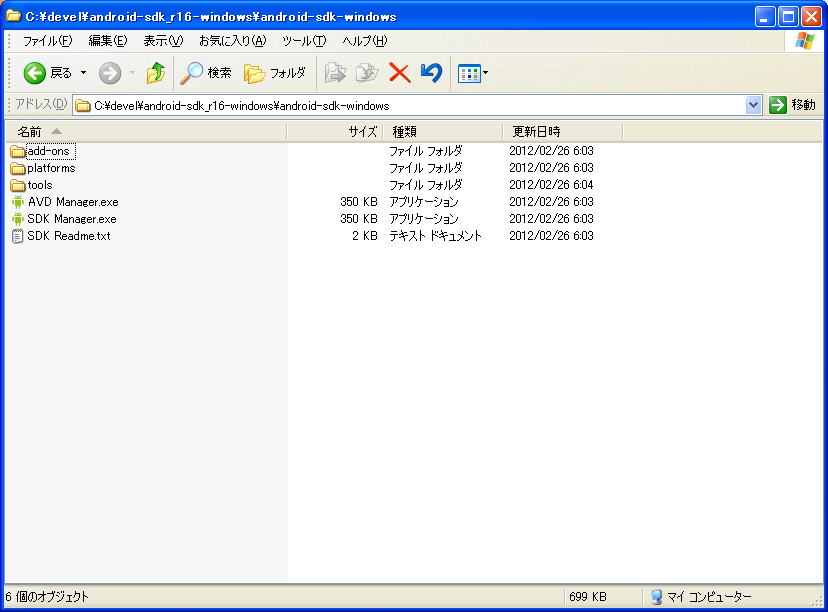Click the folder icon in address bar

(x=82, y=106)
